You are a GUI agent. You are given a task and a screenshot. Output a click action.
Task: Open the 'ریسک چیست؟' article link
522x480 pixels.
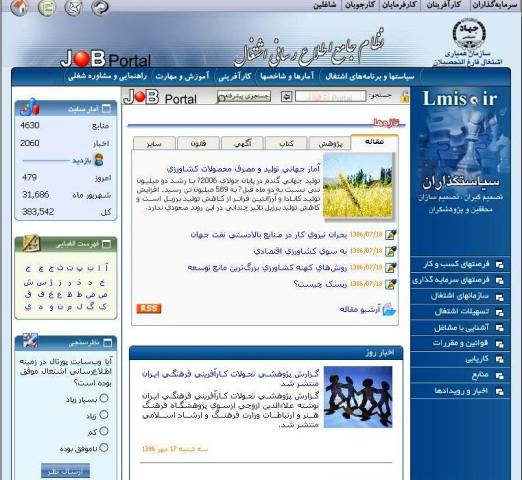coord(320,284)
